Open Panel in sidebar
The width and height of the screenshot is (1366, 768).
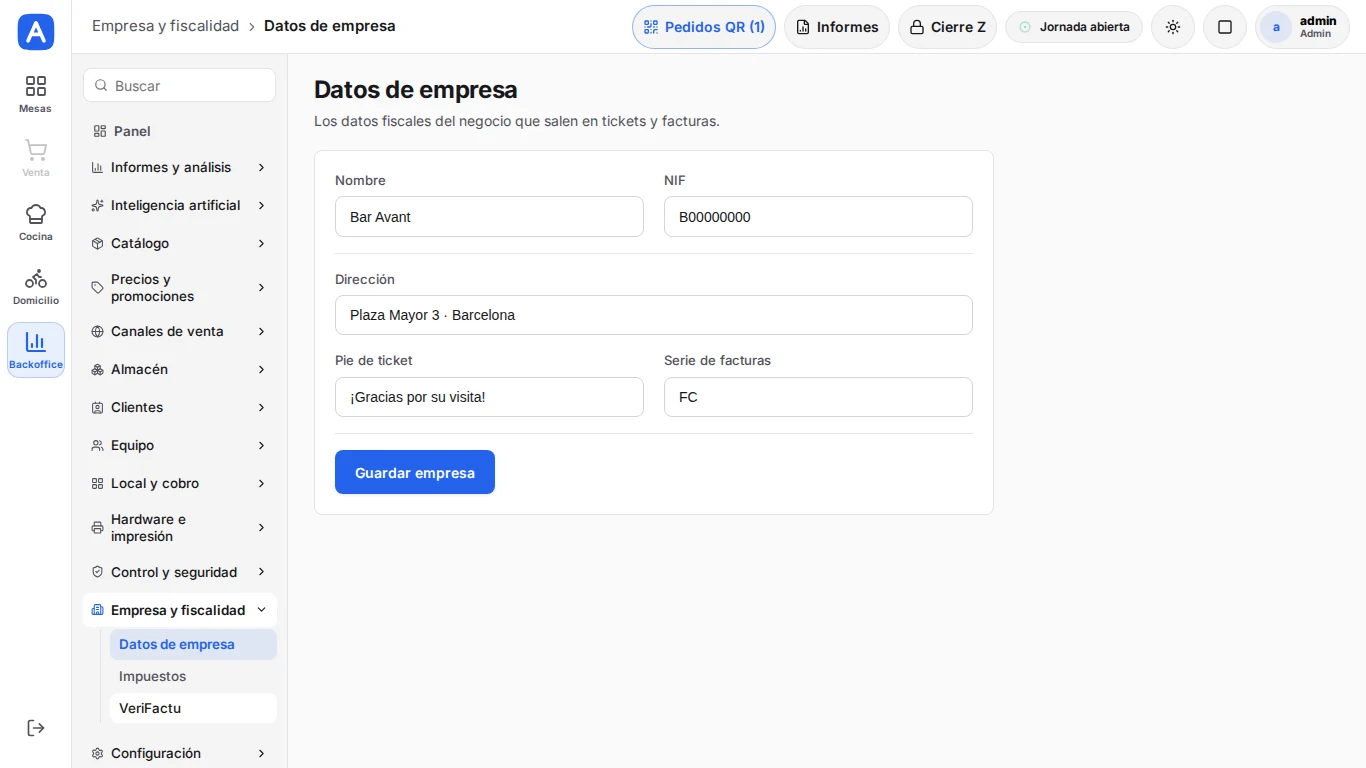coord(180,131)
